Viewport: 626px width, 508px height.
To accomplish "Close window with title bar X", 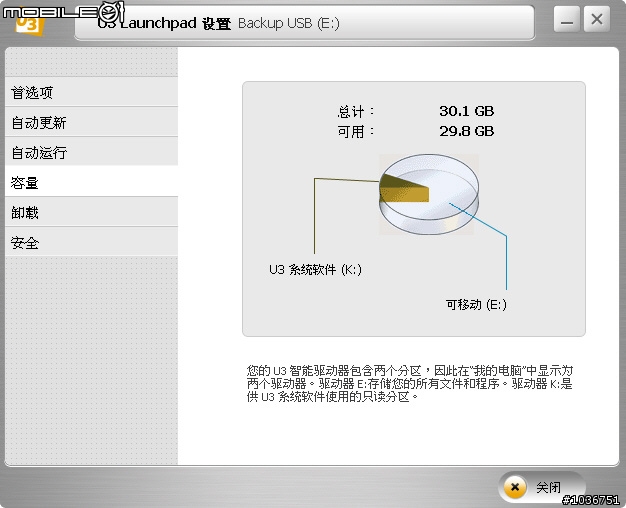I will 597,19.
